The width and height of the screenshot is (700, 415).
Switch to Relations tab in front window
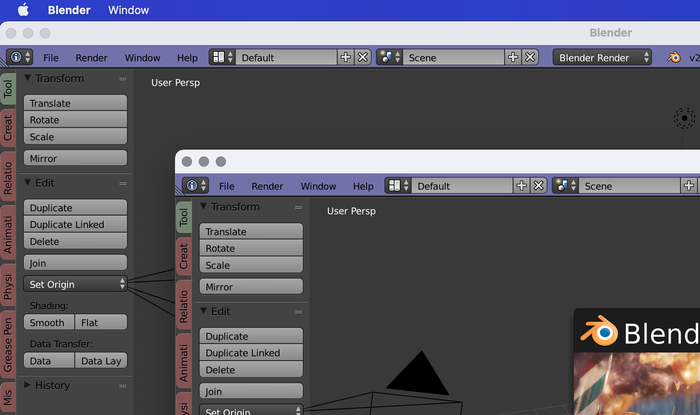[184, 307]
